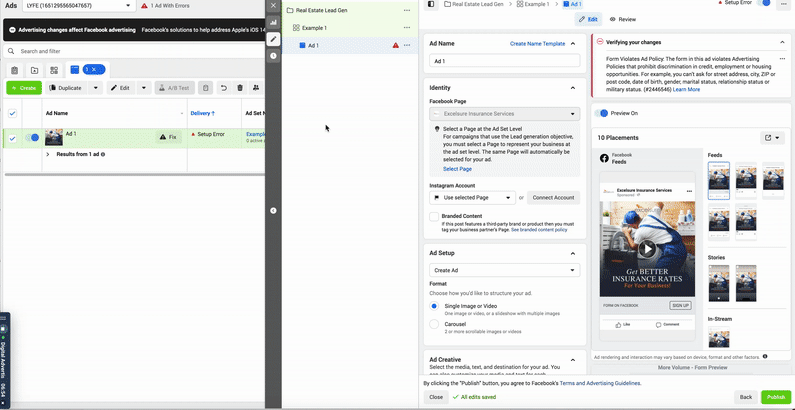Click the green Publish button
The height and width of the screenshot is (410, 795).
[x=775, y=397]
